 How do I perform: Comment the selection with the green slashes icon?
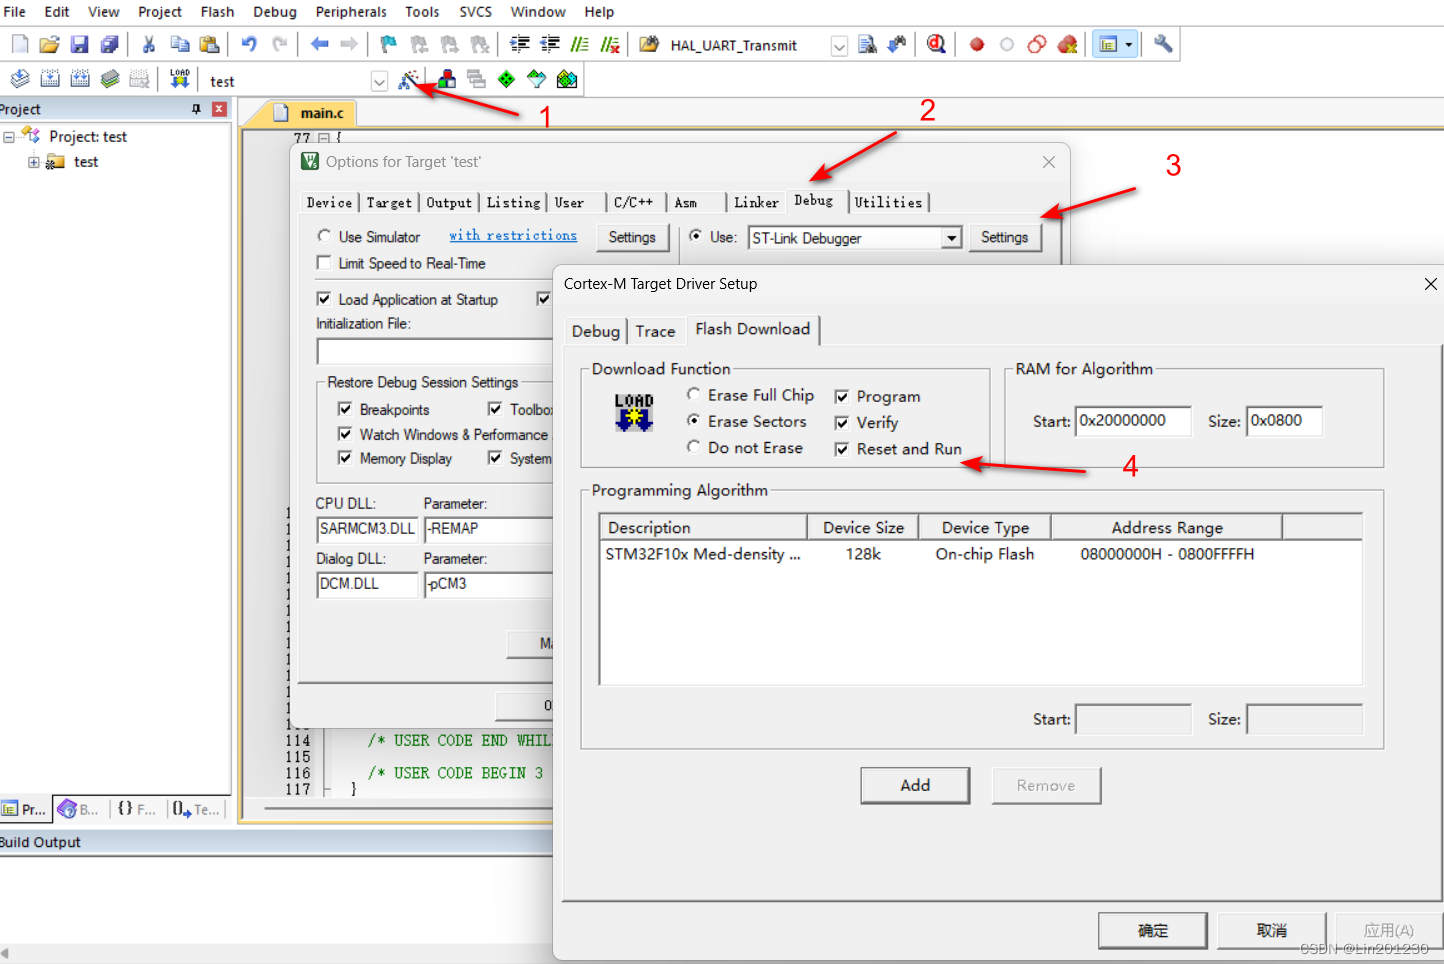(580, 44)
